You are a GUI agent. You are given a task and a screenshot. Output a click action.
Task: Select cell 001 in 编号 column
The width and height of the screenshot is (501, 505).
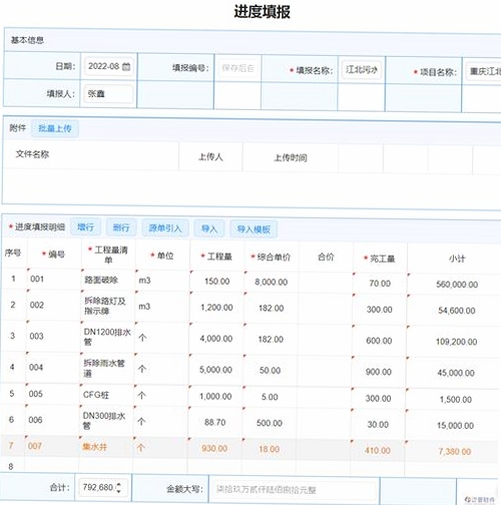coord(54,279)
